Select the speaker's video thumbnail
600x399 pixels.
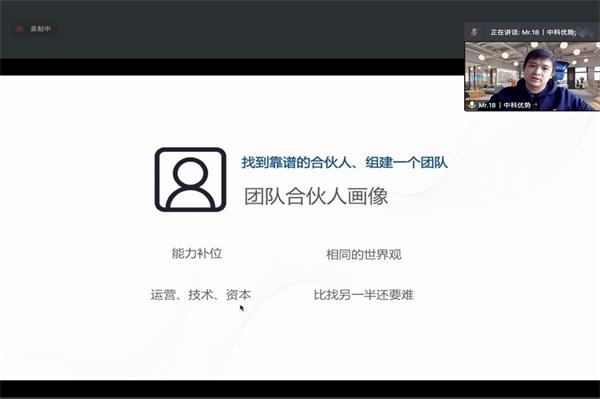click(x=532, y=76)
